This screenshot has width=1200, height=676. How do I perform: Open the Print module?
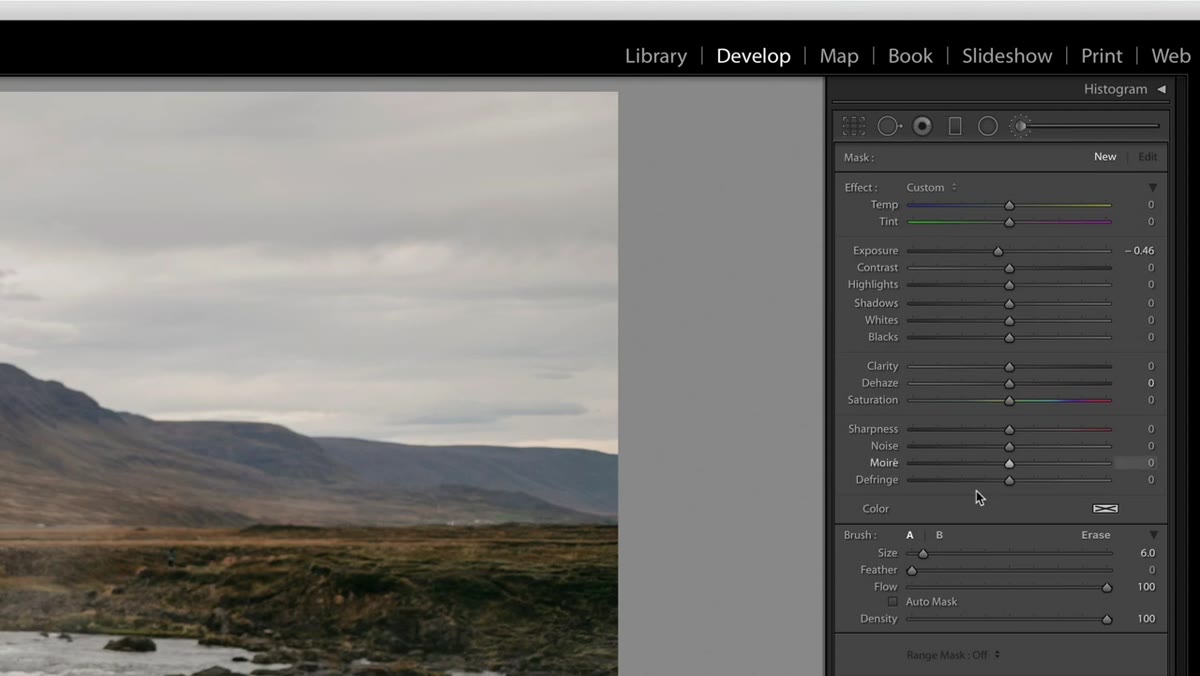tap(1102, 56)
